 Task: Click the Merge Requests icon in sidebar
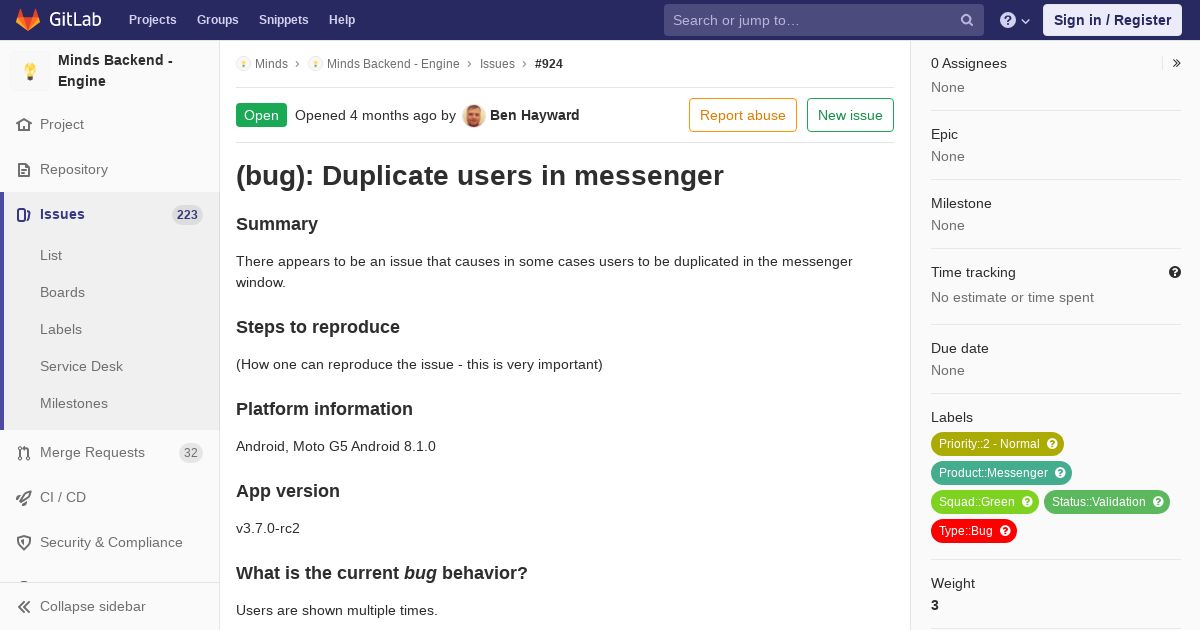click(x=24, y=453)
